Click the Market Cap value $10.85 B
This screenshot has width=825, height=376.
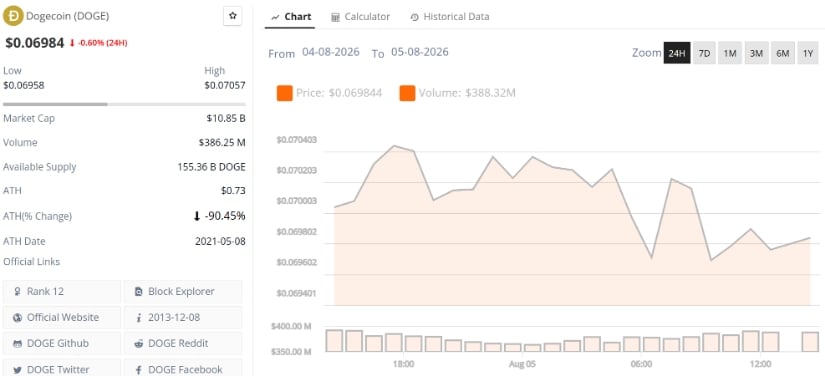(226, 118)
